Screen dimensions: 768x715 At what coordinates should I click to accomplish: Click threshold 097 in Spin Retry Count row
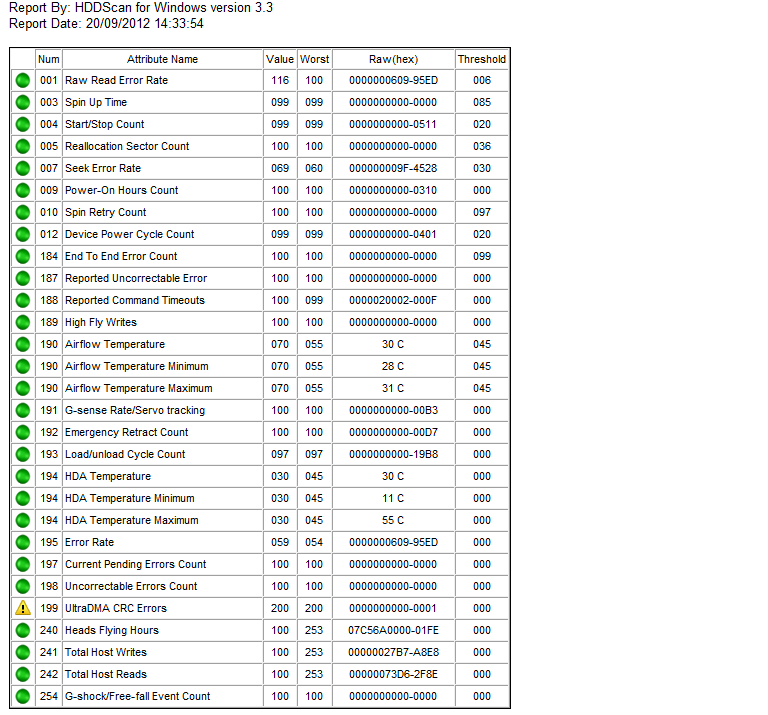point(482,213)
